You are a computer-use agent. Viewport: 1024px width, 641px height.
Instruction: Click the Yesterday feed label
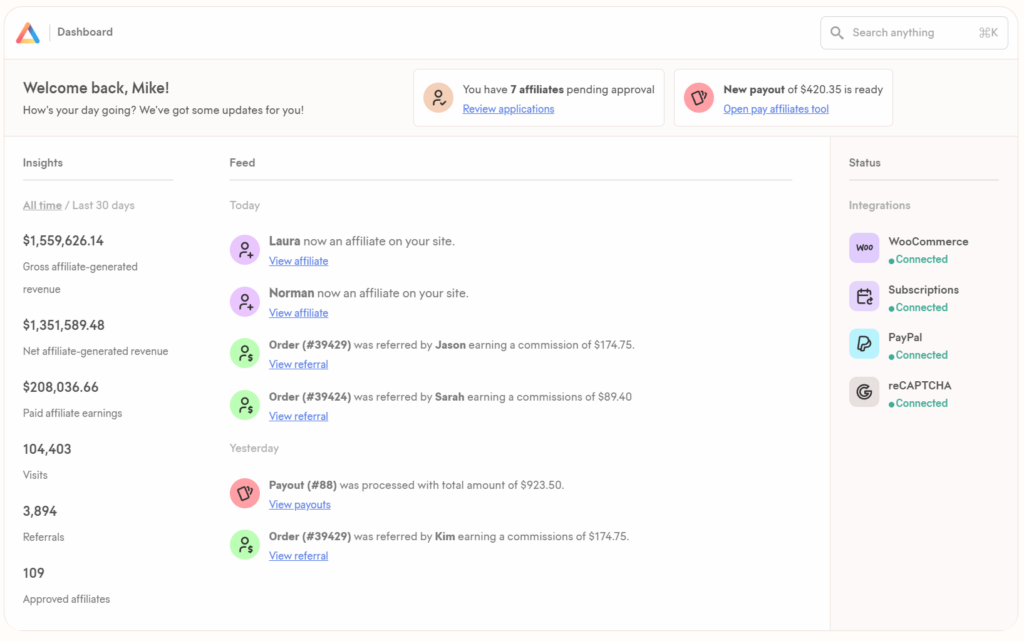coord(254,448)
